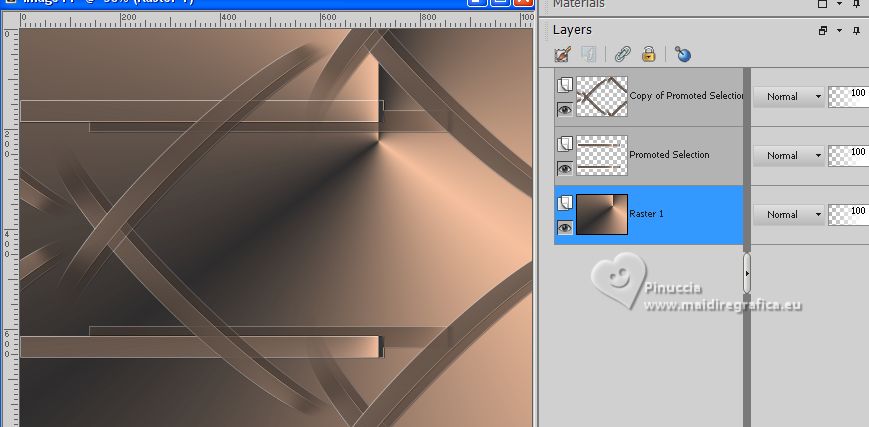869x427 pixels.
Task: Click the Edit Selection paintbrush icon
Action: pos(563,54)
